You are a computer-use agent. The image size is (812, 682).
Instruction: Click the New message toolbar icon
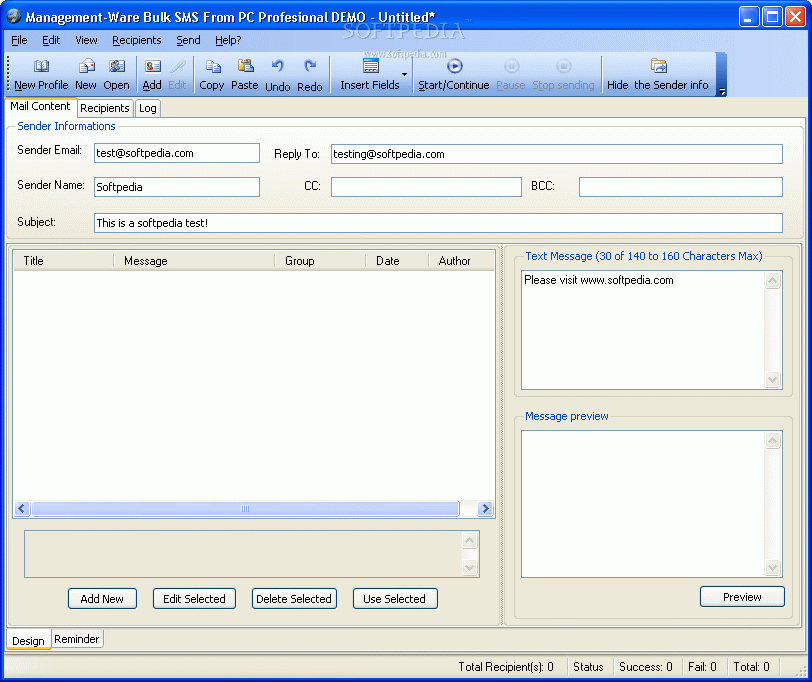pos(86,66)
